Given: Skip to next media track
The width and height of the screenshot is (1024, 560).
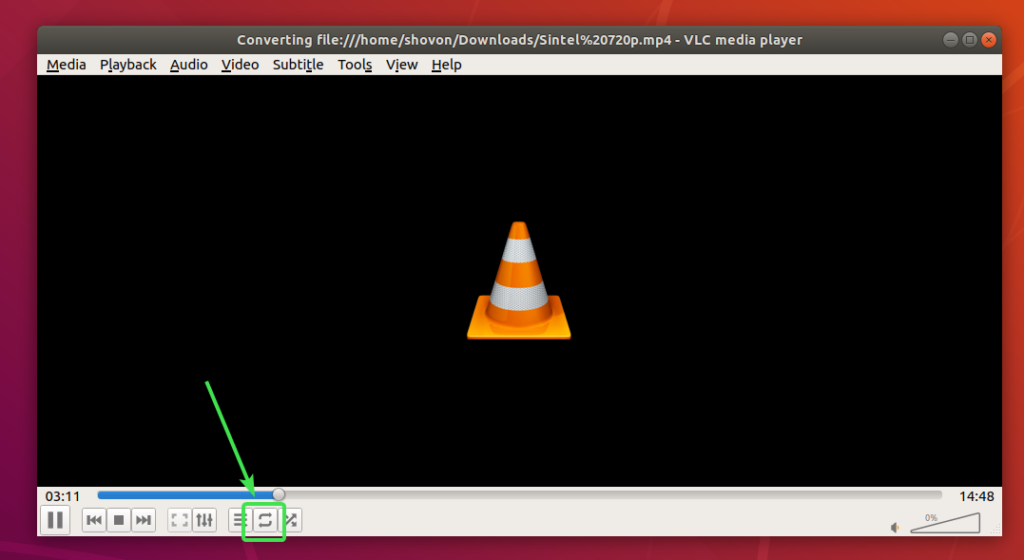Looking at the screenshot, I should (x=144, y=520).
